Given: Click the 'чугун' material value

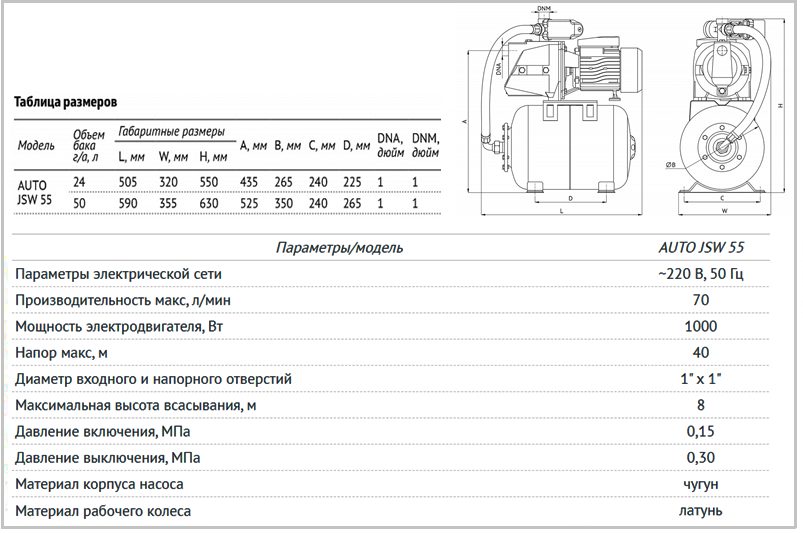Looking at the screenshot, I should (x=701, y=485).
